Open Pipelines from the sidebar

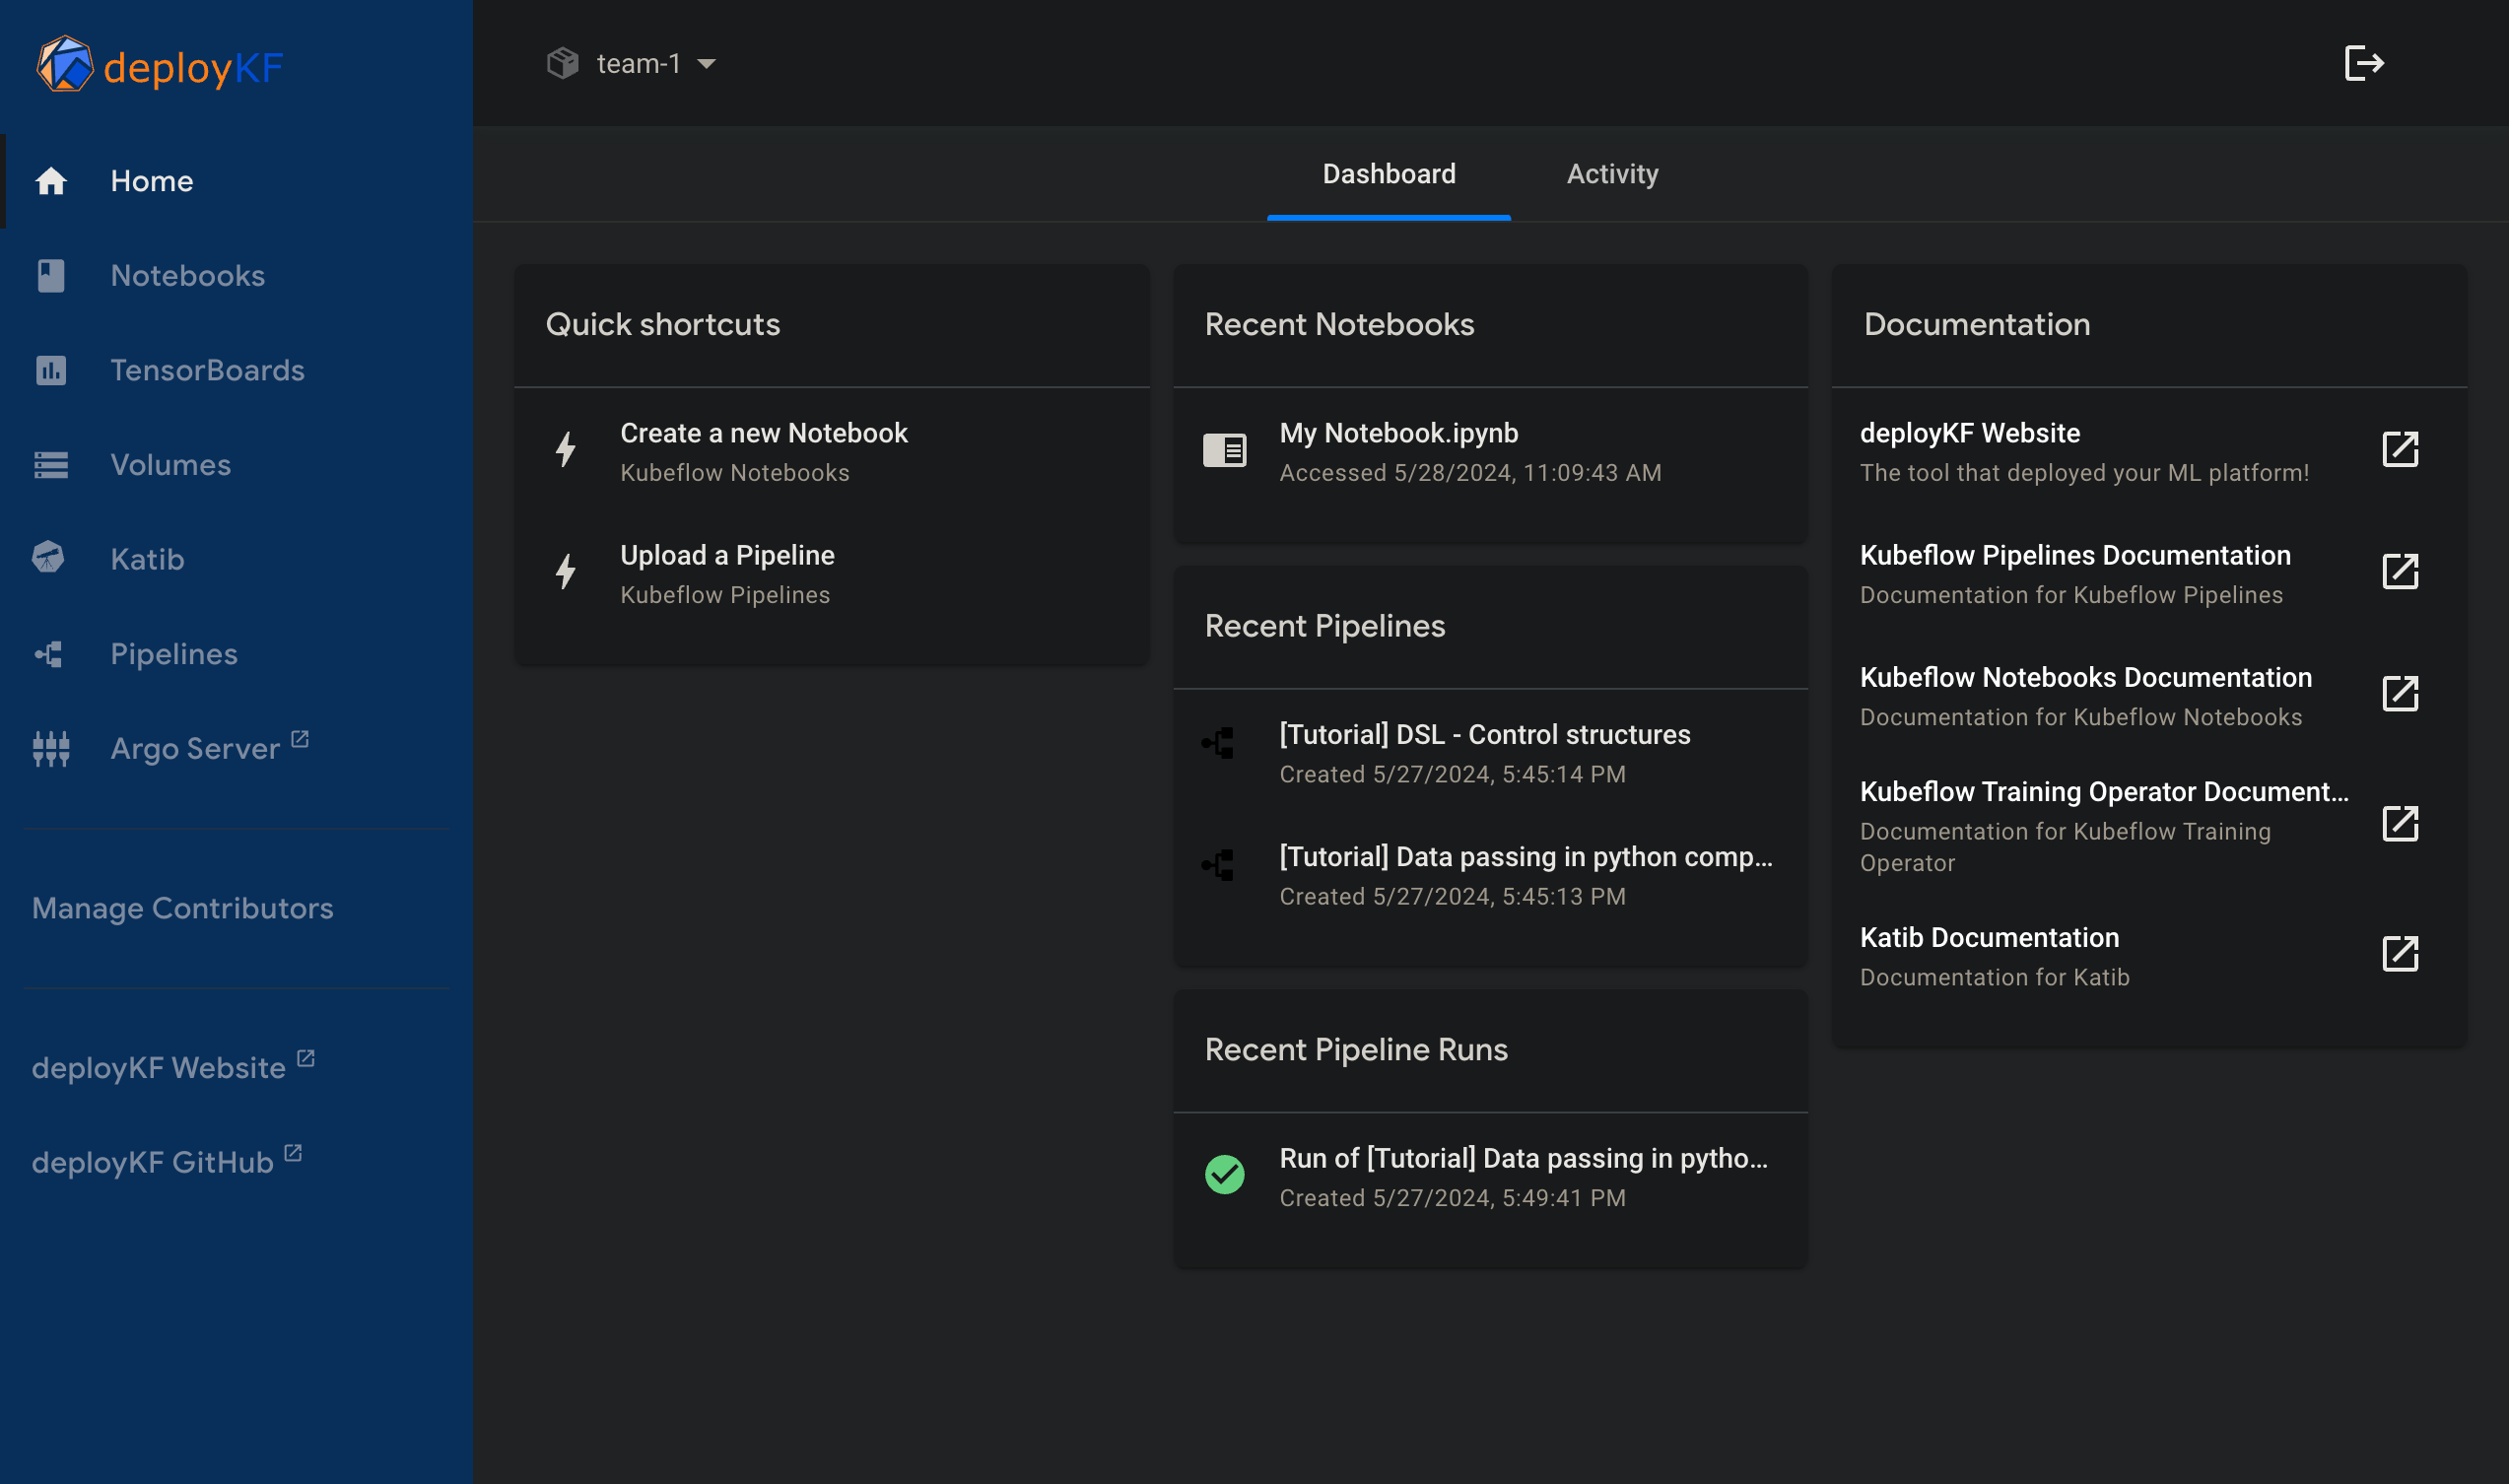coord(236,654)
